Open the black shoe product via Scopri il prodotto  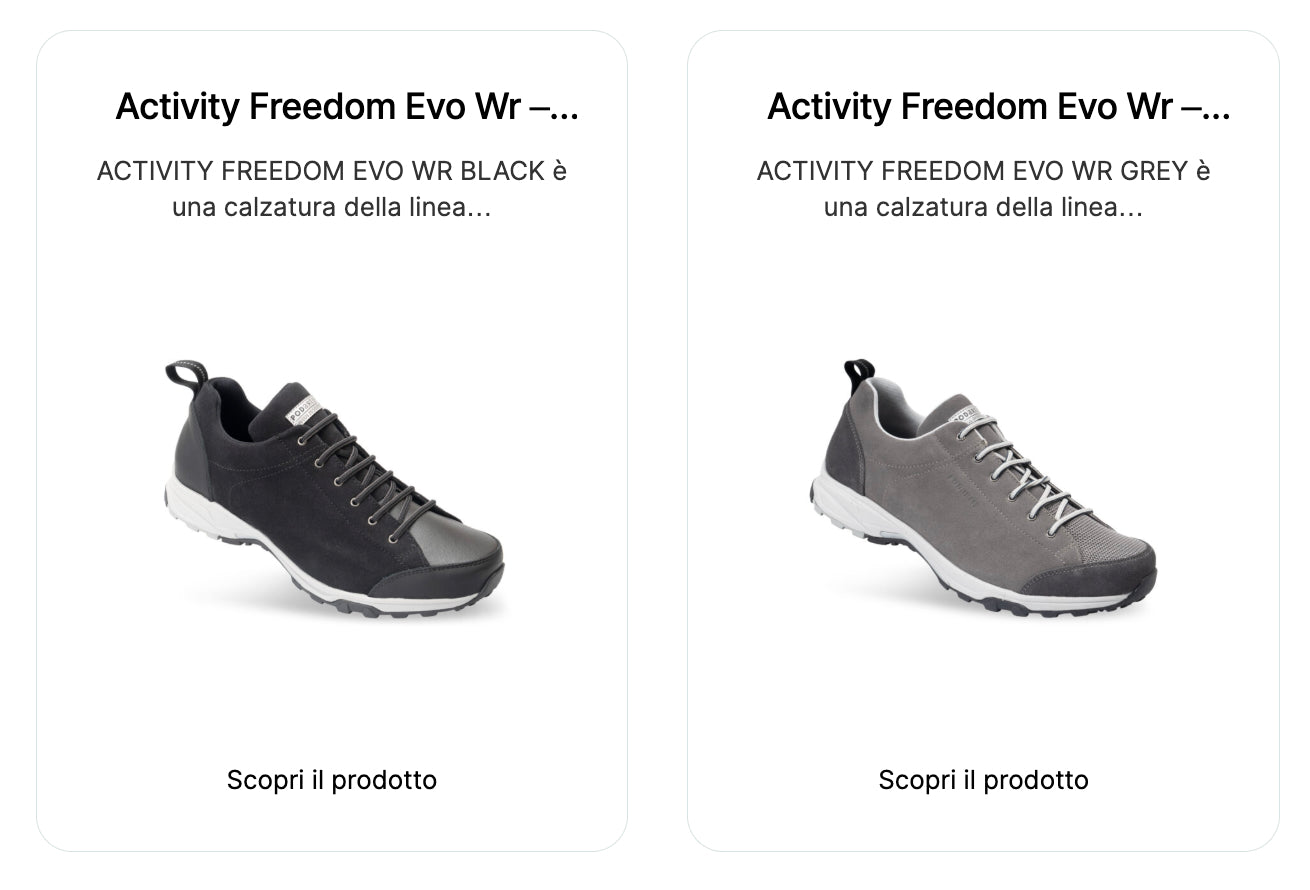coord(332,780)
